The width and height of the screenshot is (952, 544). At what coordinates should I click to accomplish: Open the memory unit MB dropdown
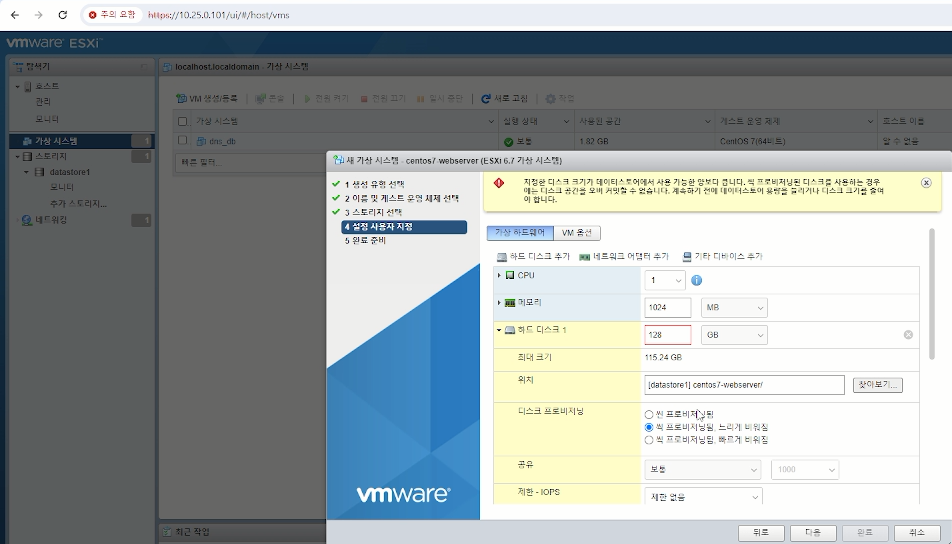tap(734, 308)
